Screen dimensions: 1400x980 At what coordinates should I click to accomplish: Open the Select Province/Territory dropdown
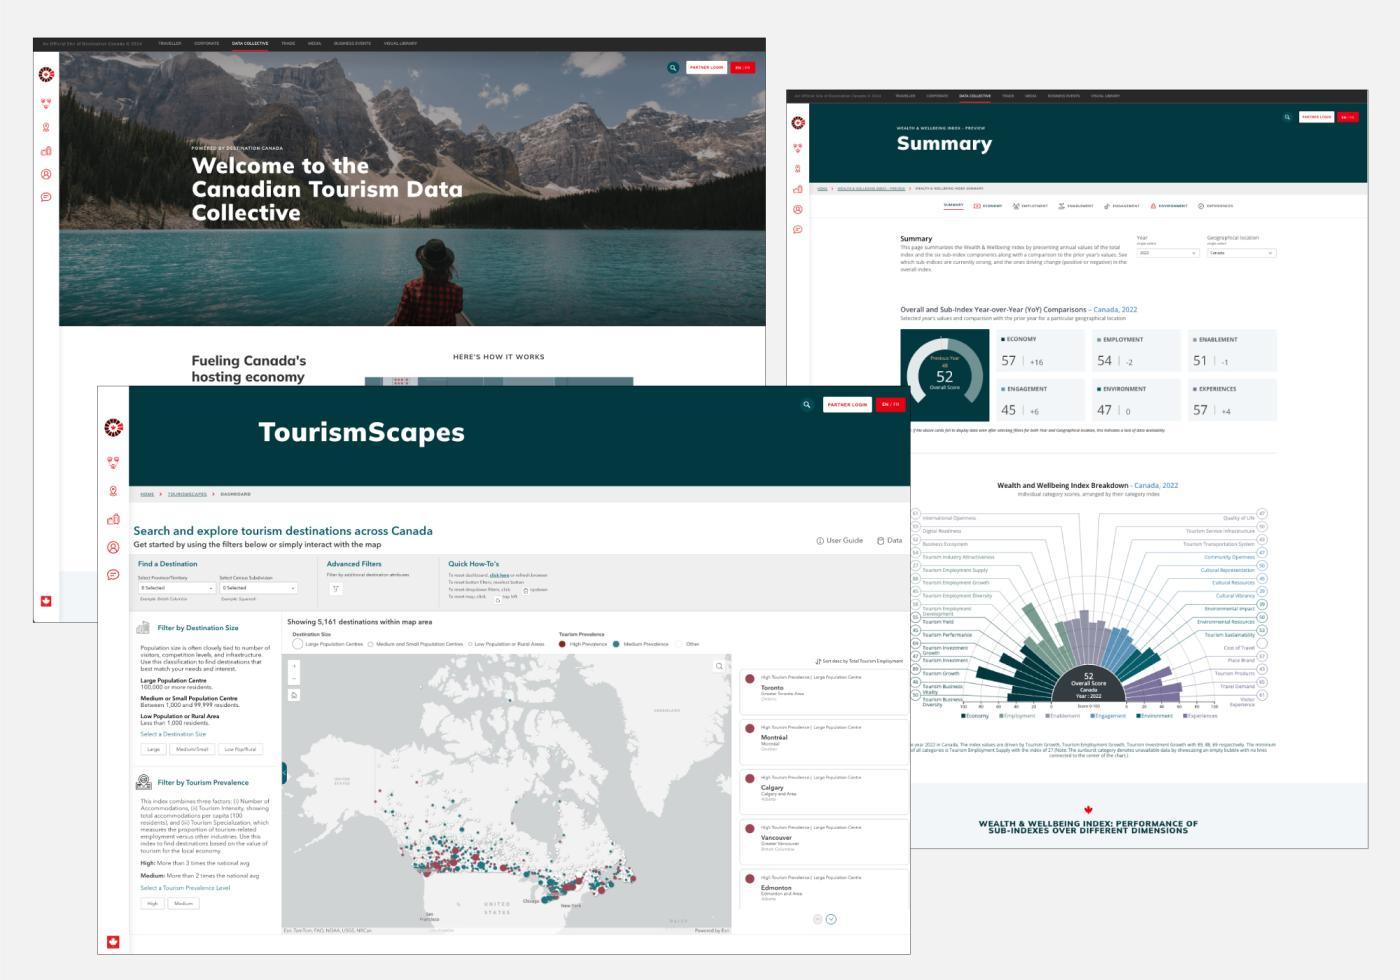[x=176, y=588]
